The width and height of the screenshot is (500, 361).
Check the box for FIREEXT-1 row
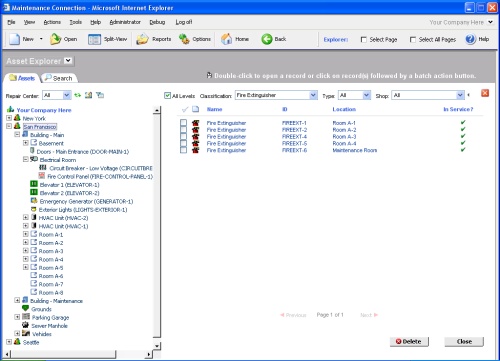pyautogui.click(x=183, y=123)
